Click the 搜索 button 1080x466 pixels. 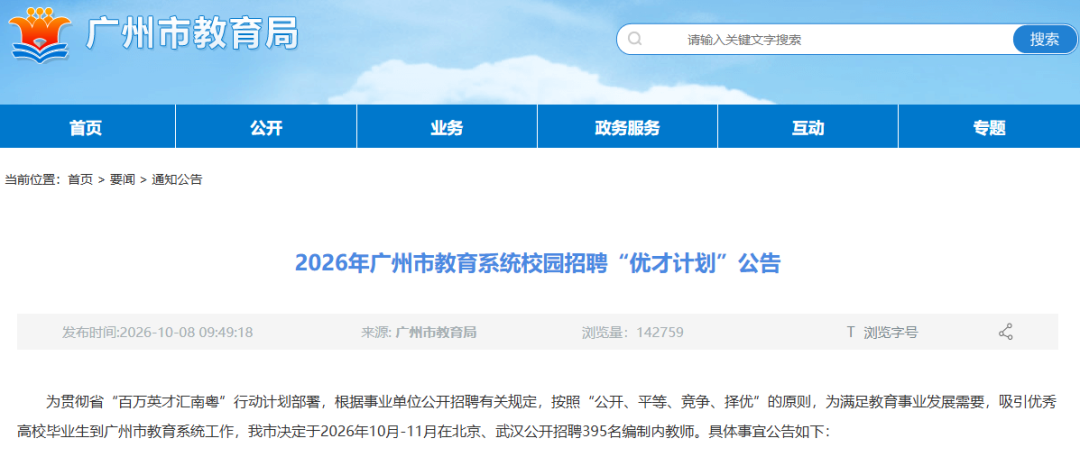pyautogui.click(x=1044, y=39)
